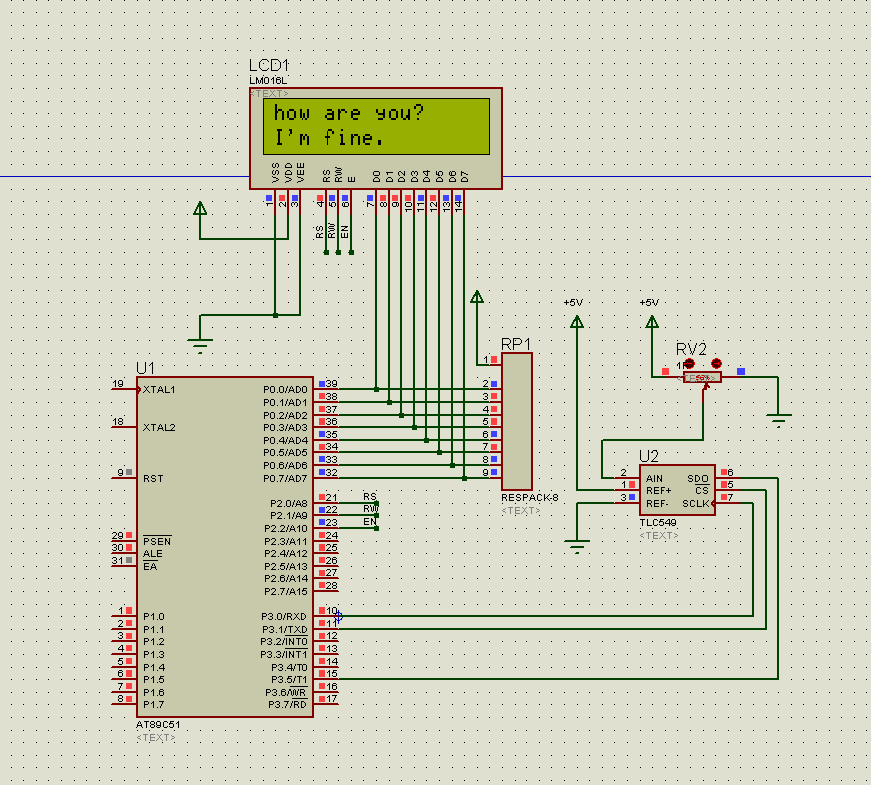871x785 pixels.
Task: Click LCD1 pin label D0
Action: click(x=377, y=177)
